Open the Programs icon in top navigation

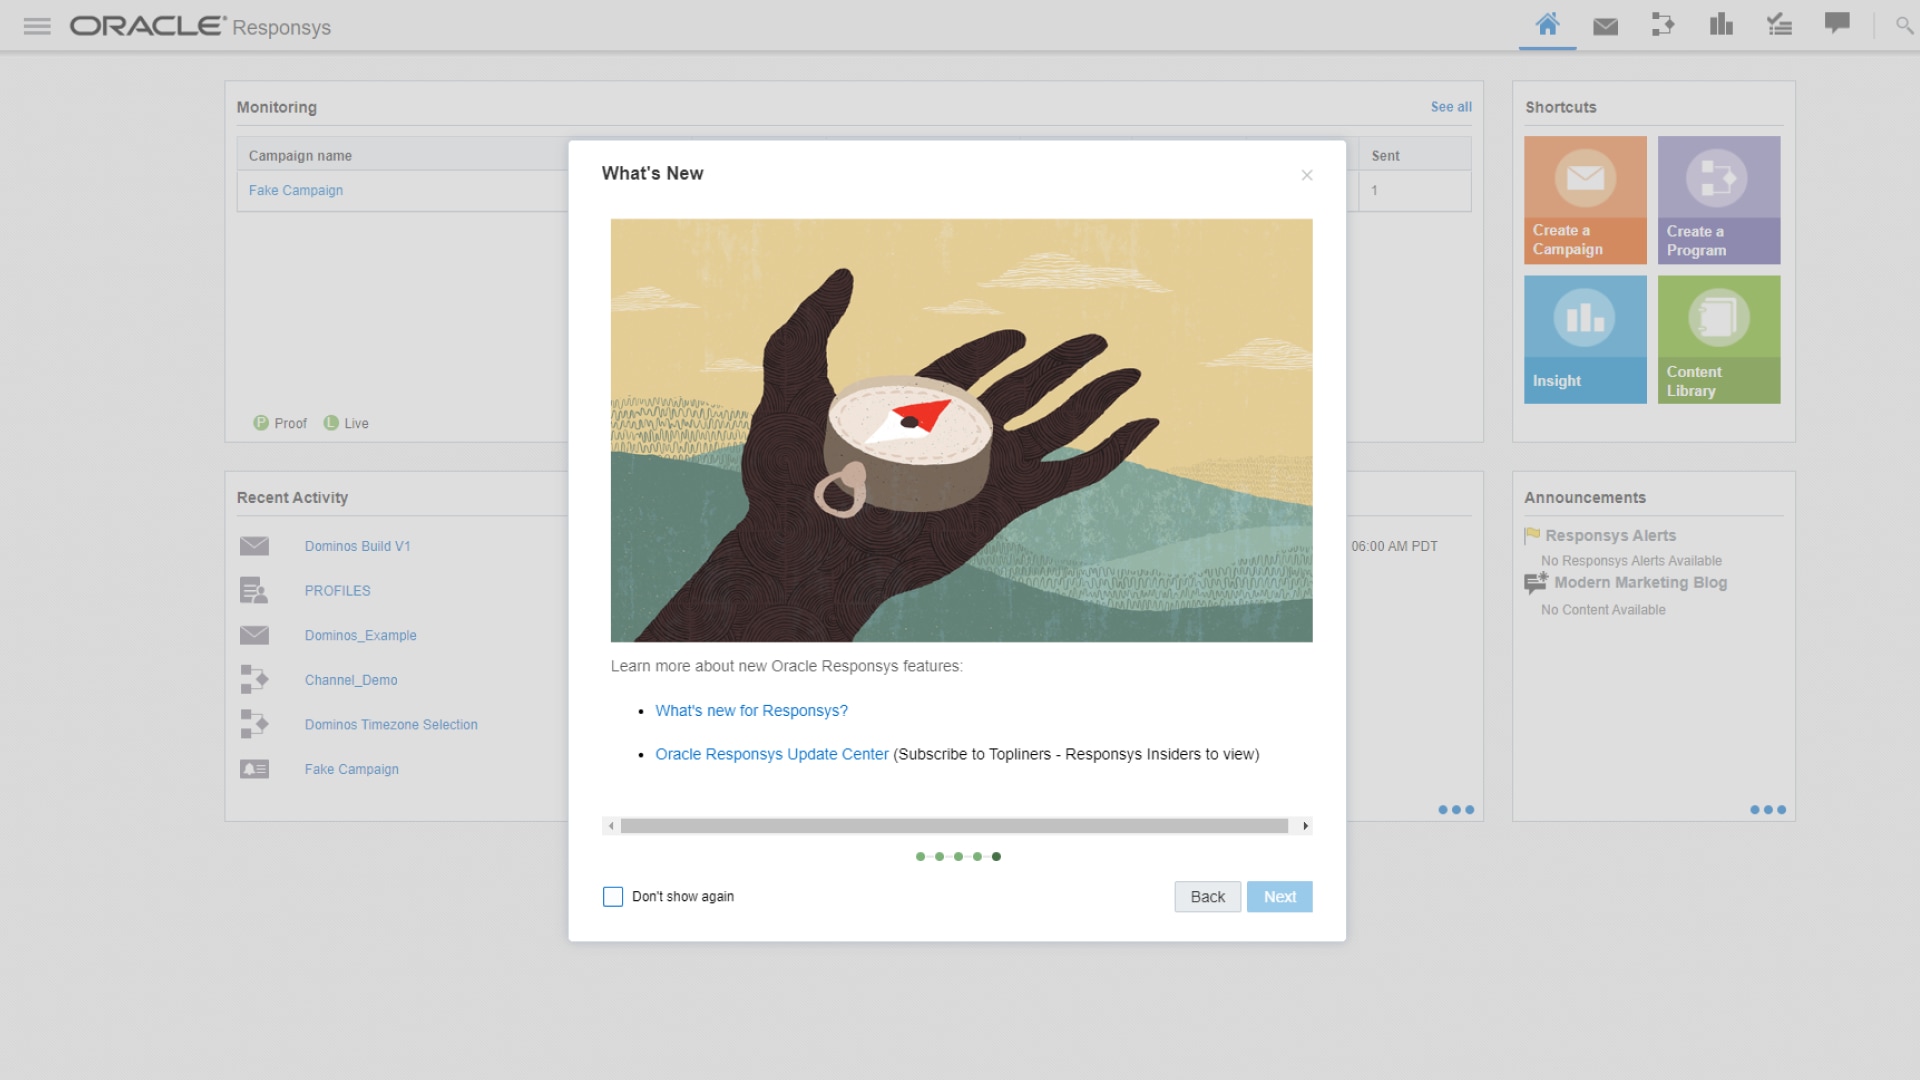point(1663,26)
